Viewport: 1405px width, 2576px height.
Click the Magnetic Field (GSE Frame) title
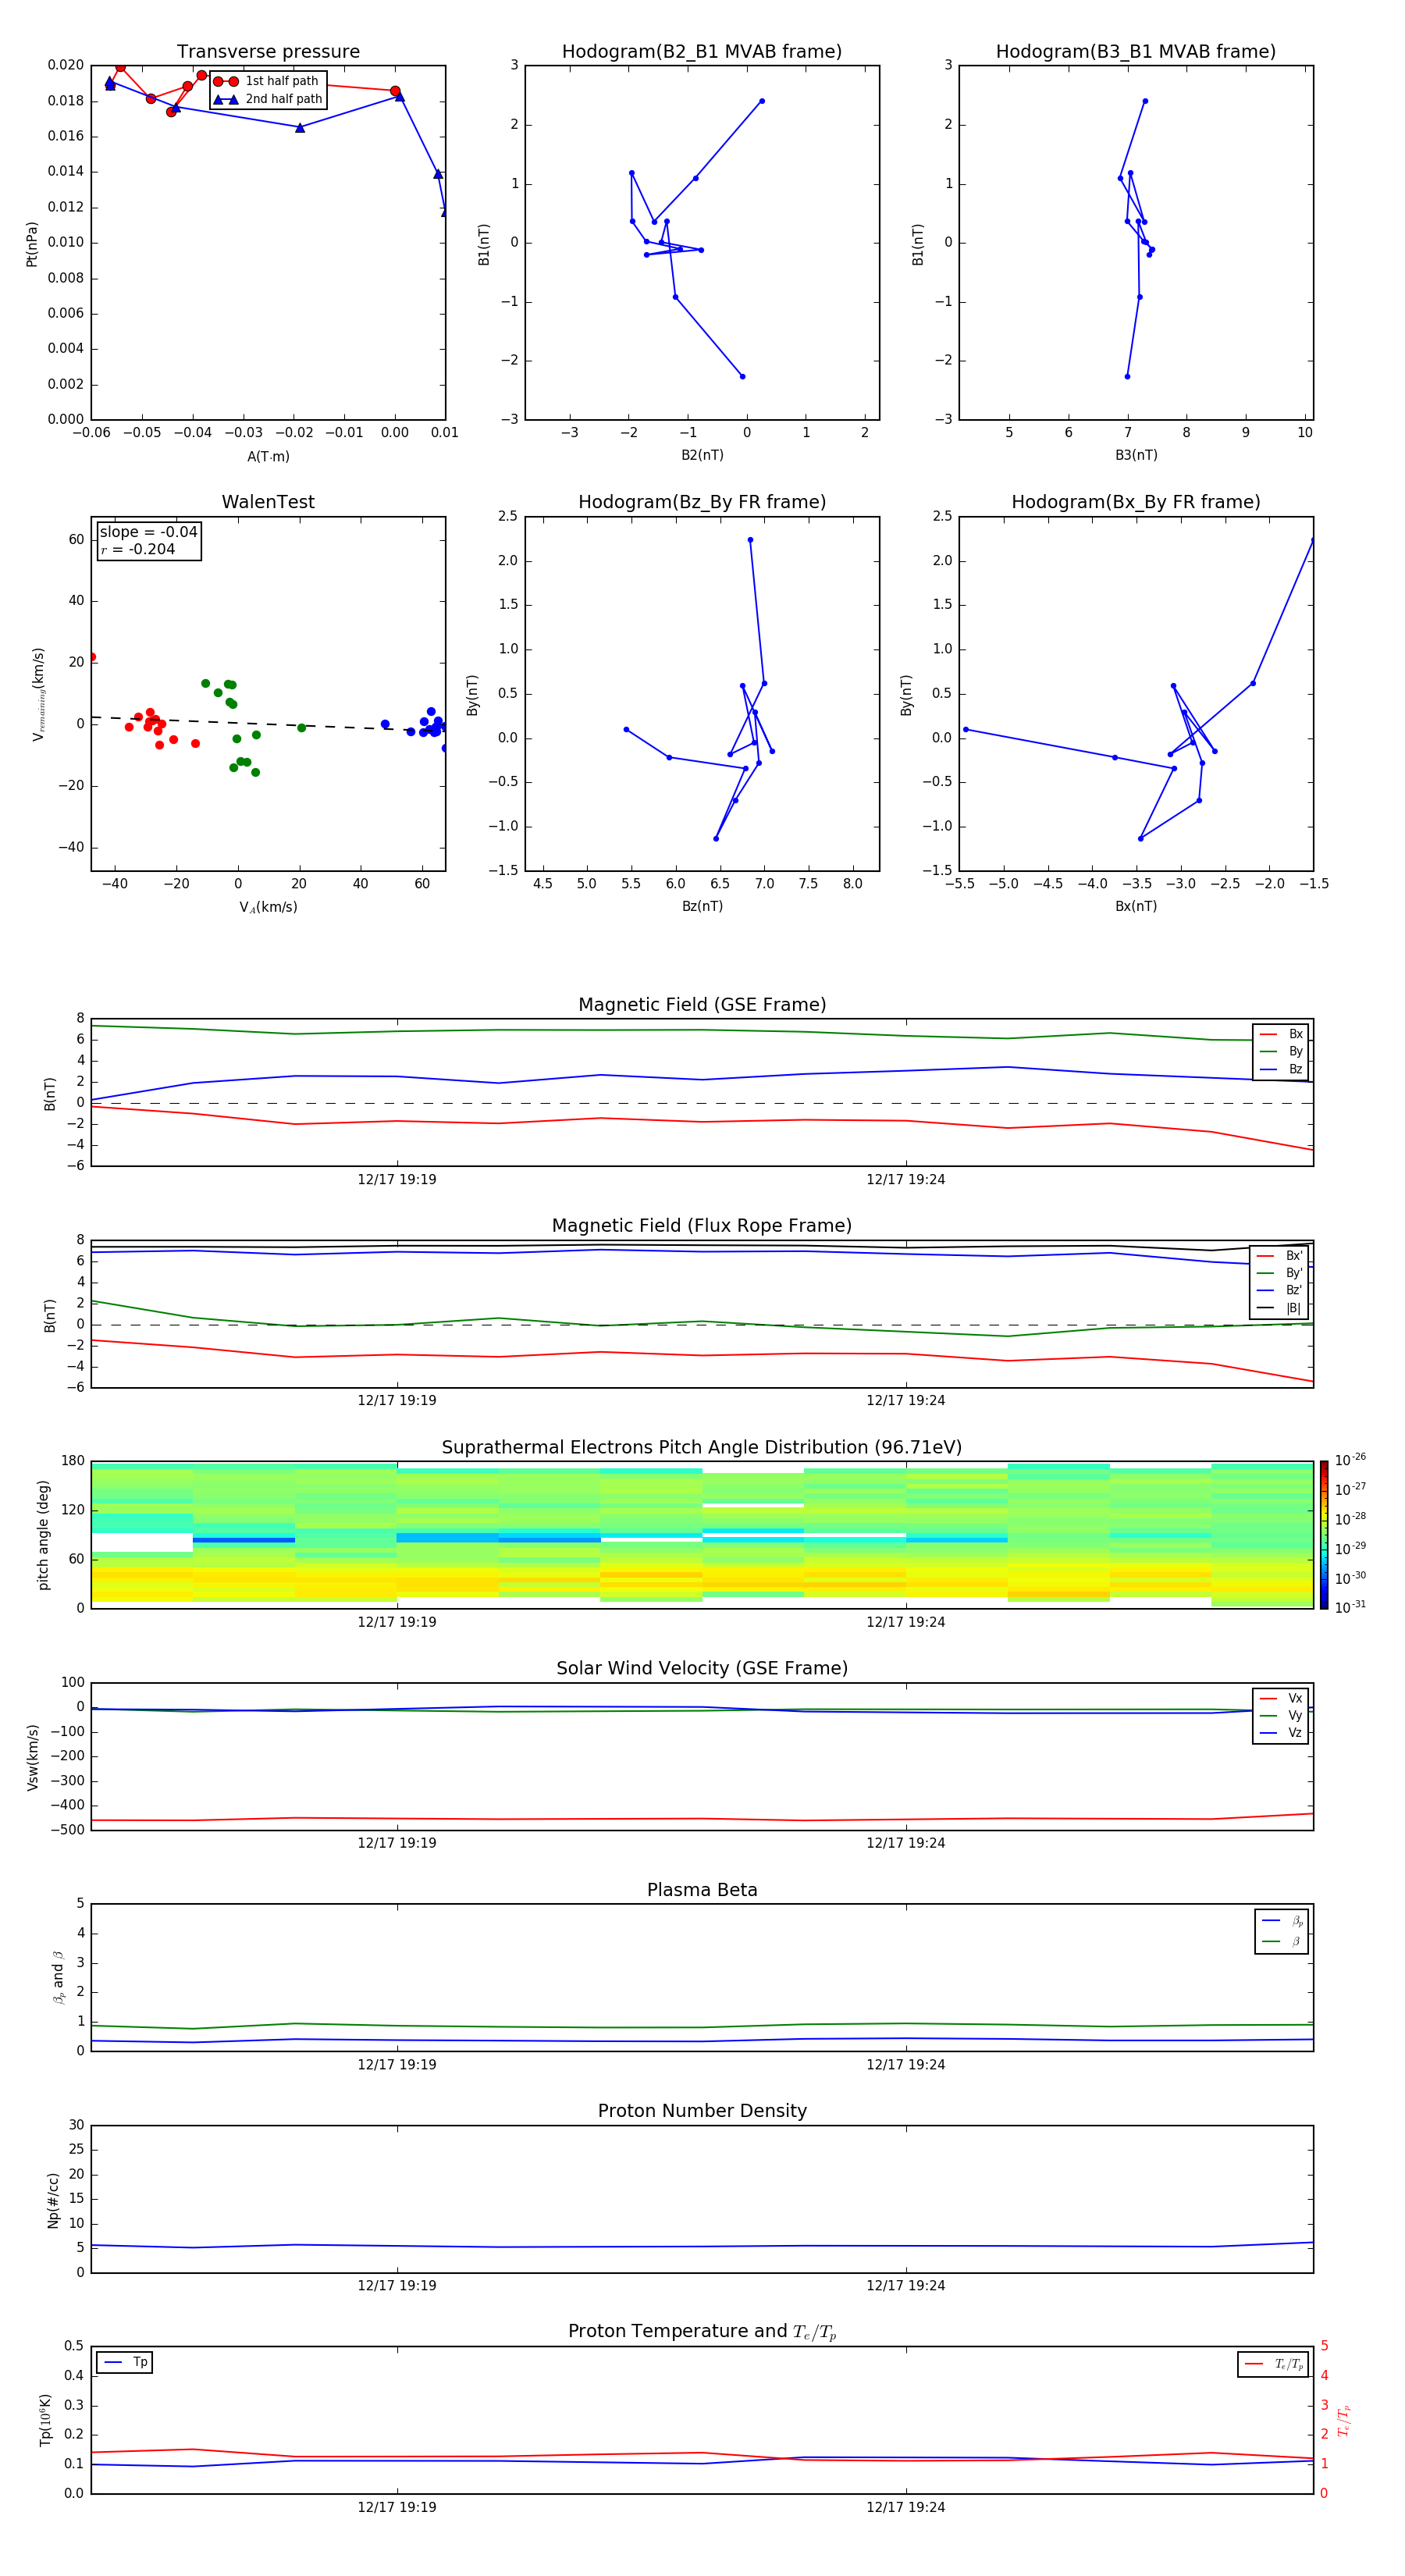point(702,1005)
